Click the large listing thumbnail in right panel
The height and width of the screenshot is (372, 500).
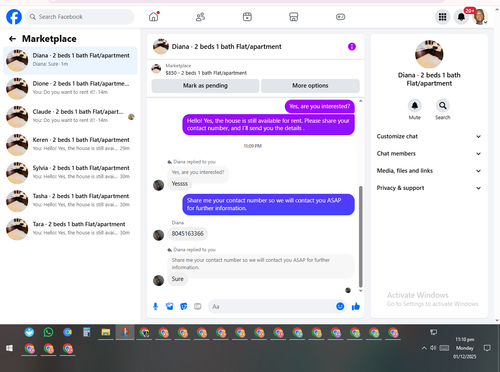pyautogui.click(x=429, y=54)
